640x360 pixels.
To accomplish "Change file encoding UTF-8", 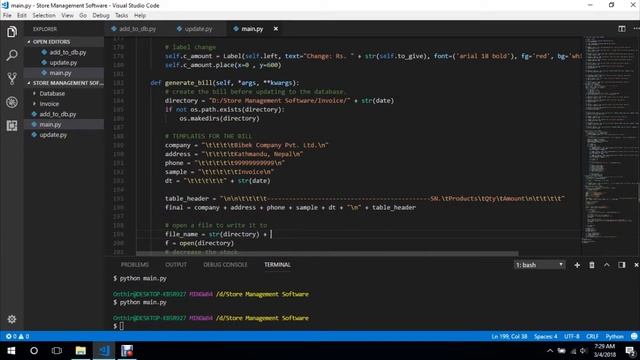I will click(x=571, y=336).
